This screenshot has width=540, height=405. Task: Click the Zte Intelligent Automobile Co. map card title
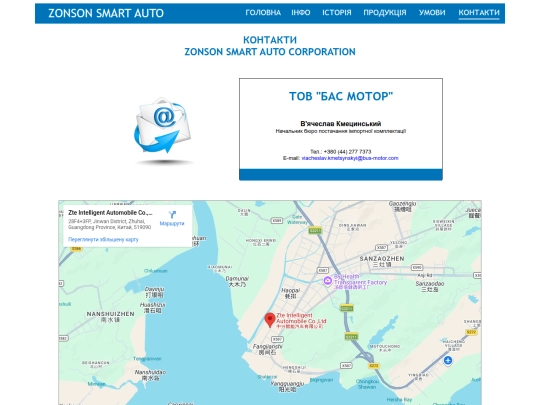point(110,212)
